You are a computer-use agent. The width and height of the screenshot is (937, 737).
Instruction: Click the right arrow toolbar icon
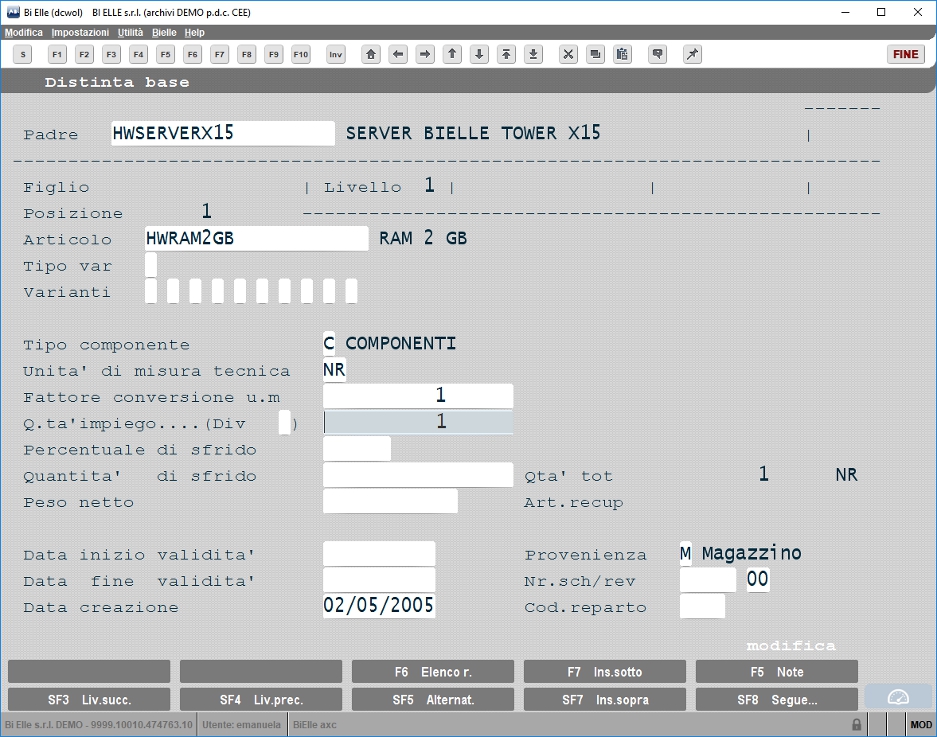(x=425, y=54)
